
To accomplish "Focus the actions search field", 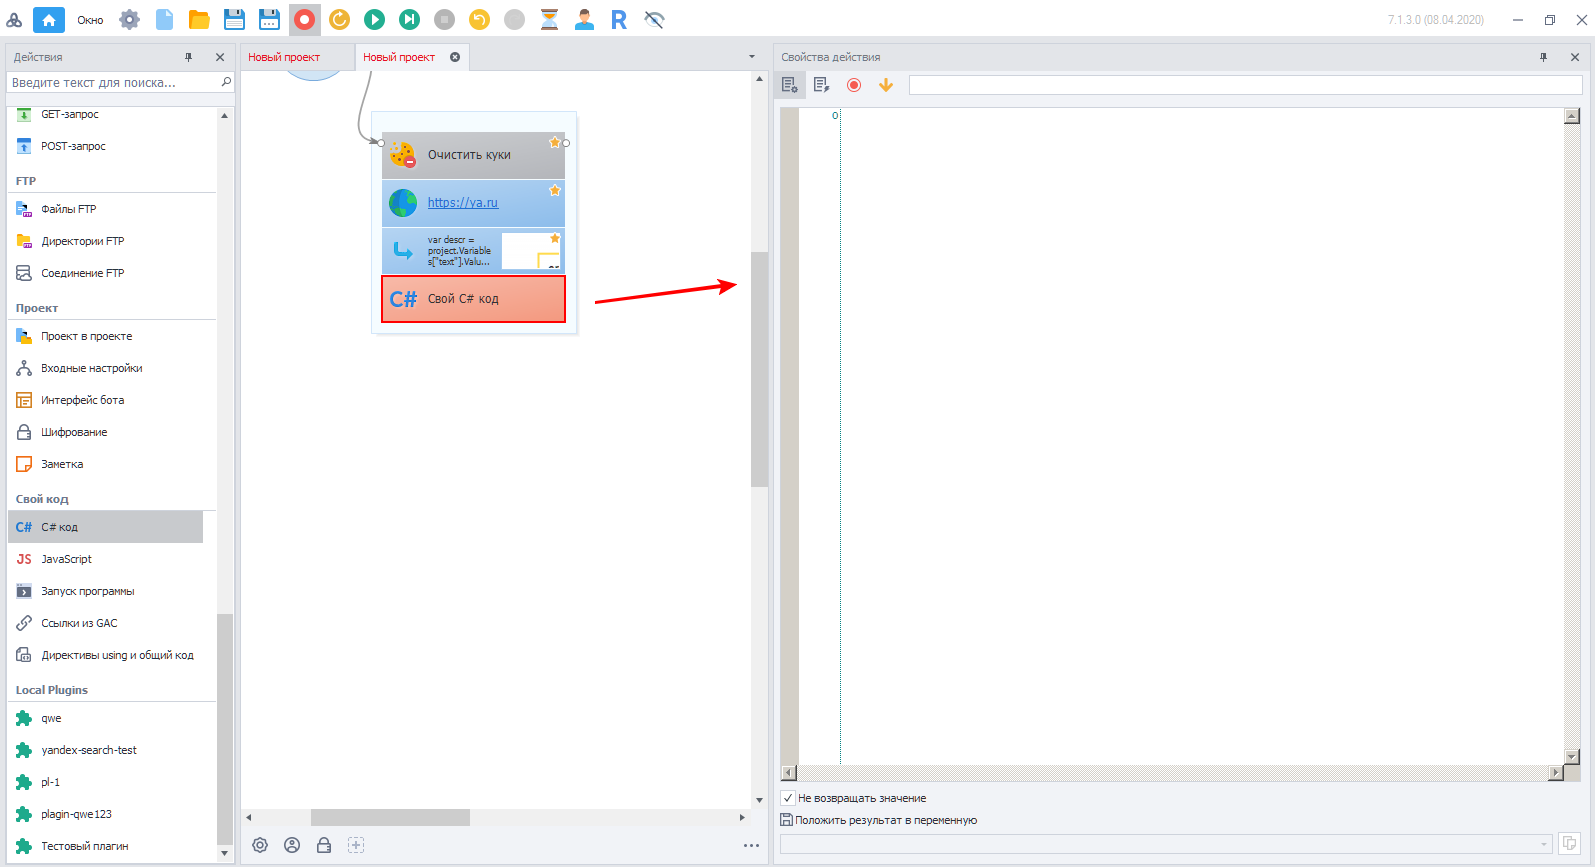I will (121, 82).
